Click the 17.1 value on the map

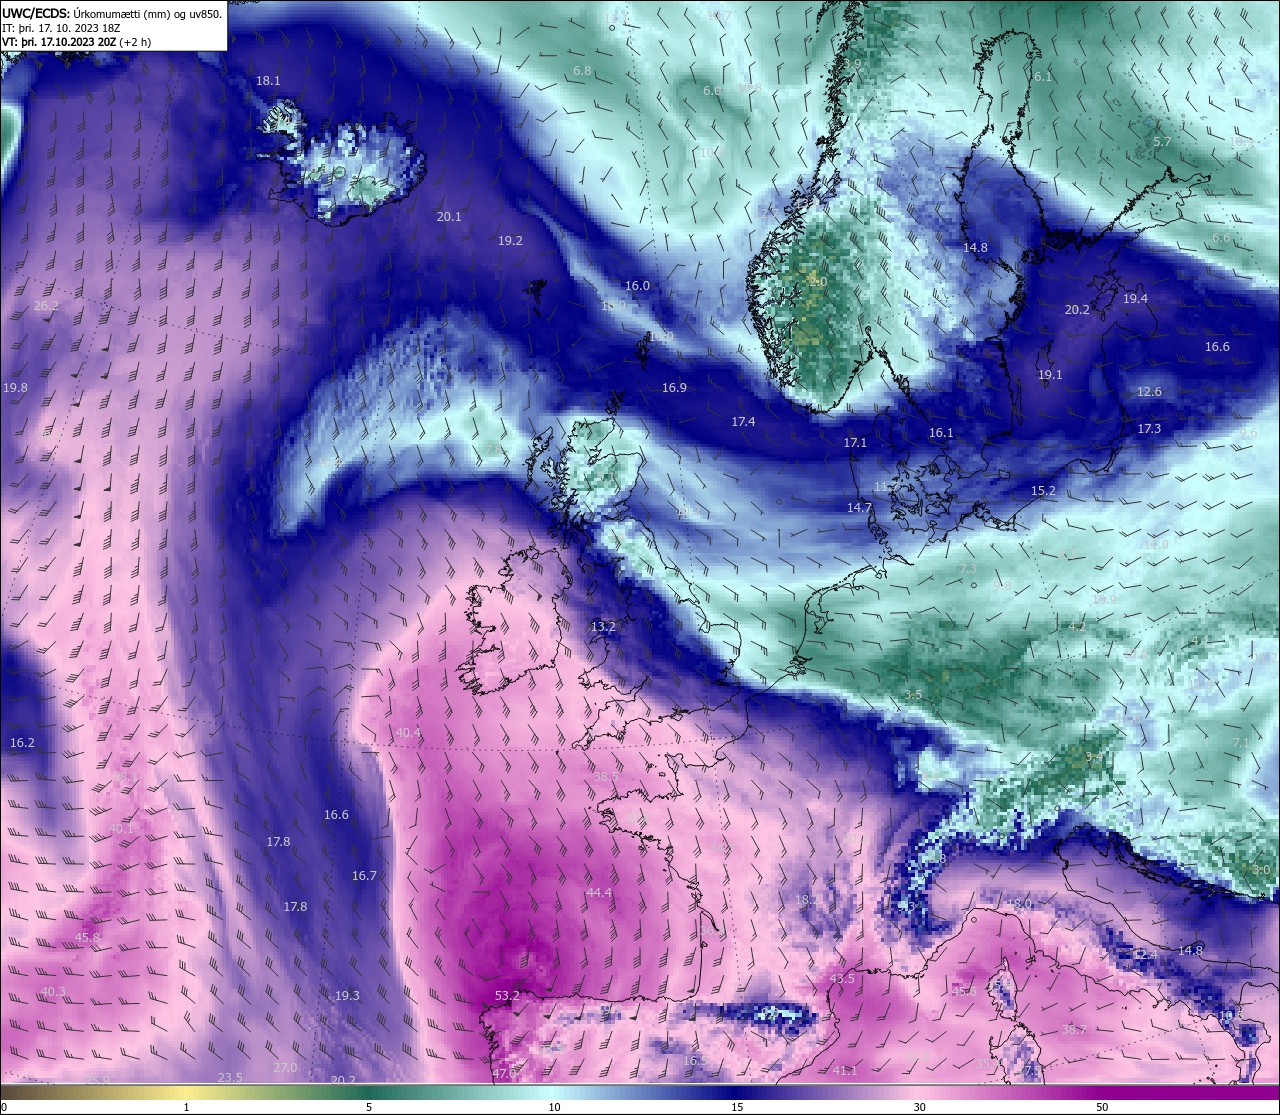(x=855, y=443)
